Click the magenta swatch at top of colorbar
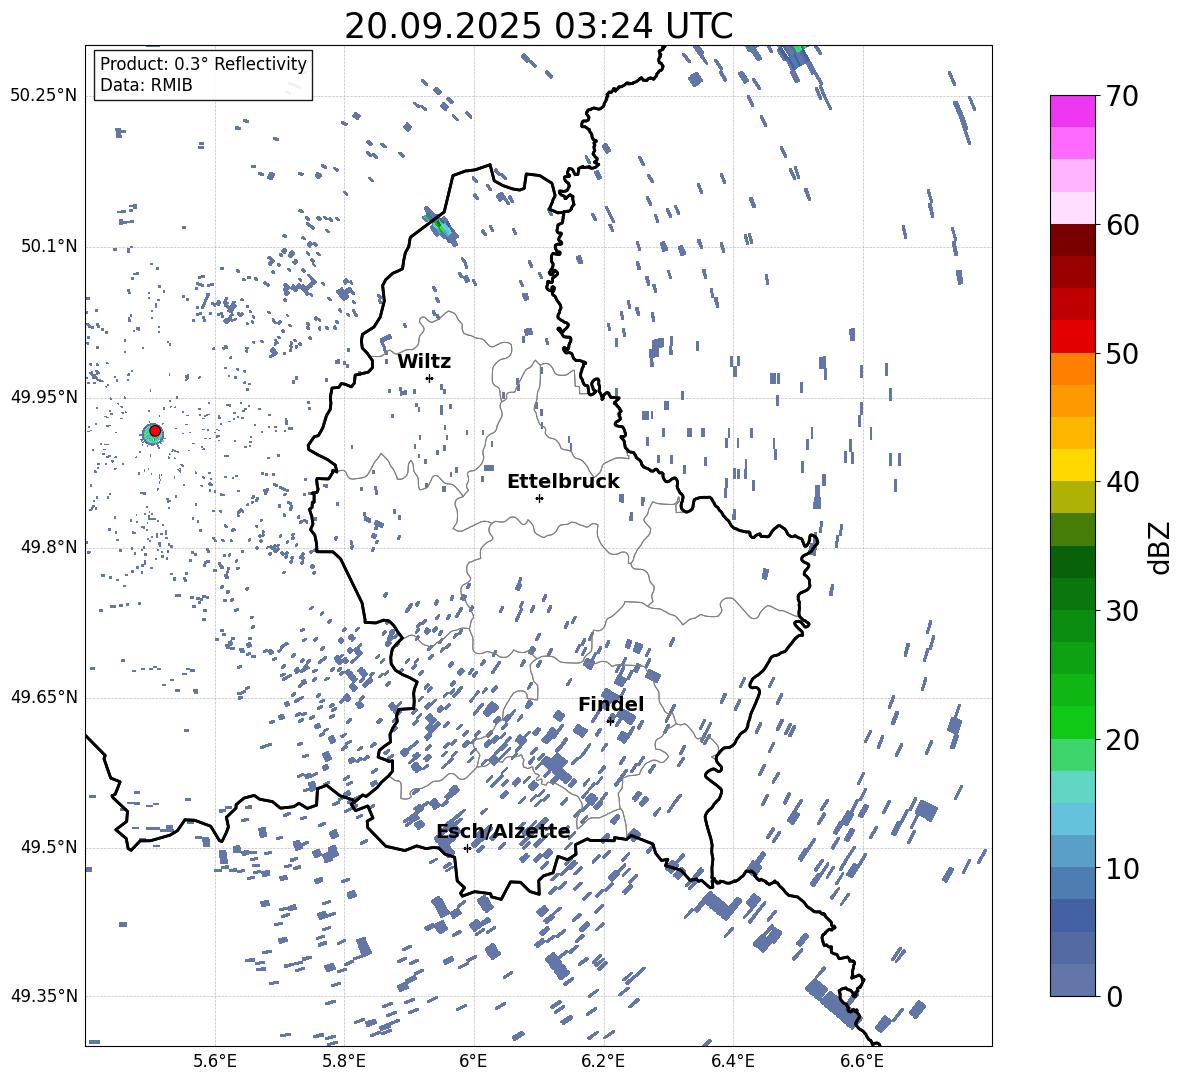The height and width of the screenshot is (1081, 1184). tap(1072, 111)
